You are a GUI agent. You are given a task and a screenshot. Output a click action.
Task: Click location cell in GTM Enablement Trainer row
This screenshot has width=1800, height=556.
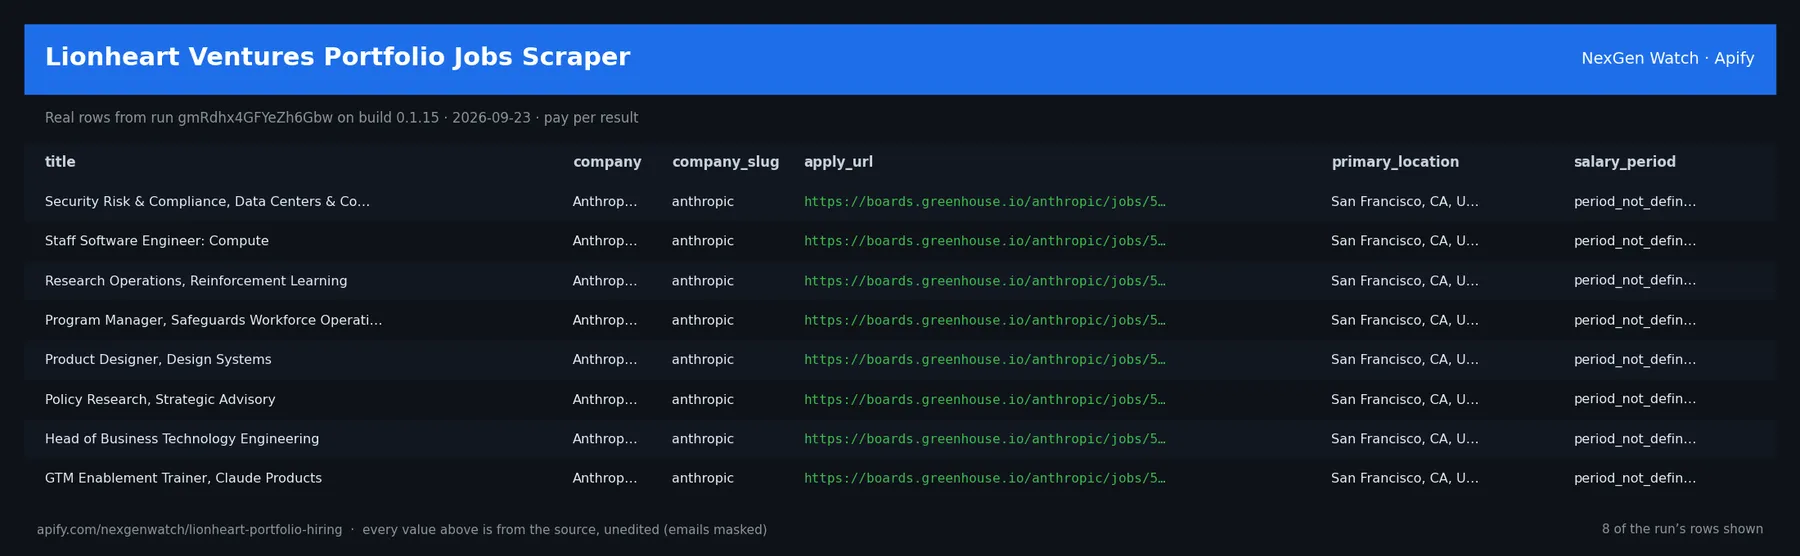pyautogui.click(x=1404, y=478)
